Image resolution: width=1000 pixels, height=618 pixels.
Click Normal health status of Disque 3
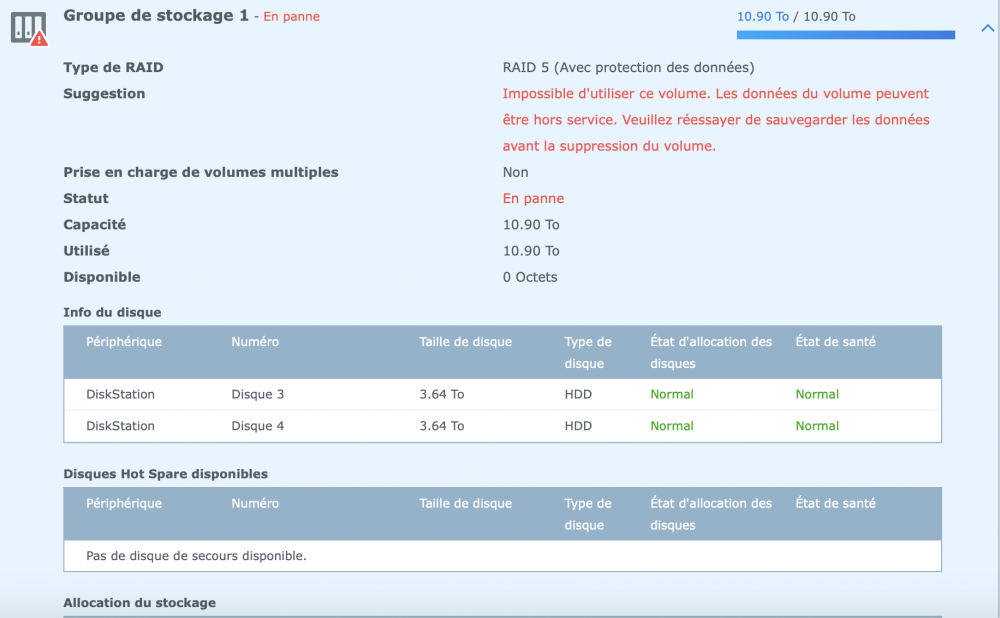point(817,394)
